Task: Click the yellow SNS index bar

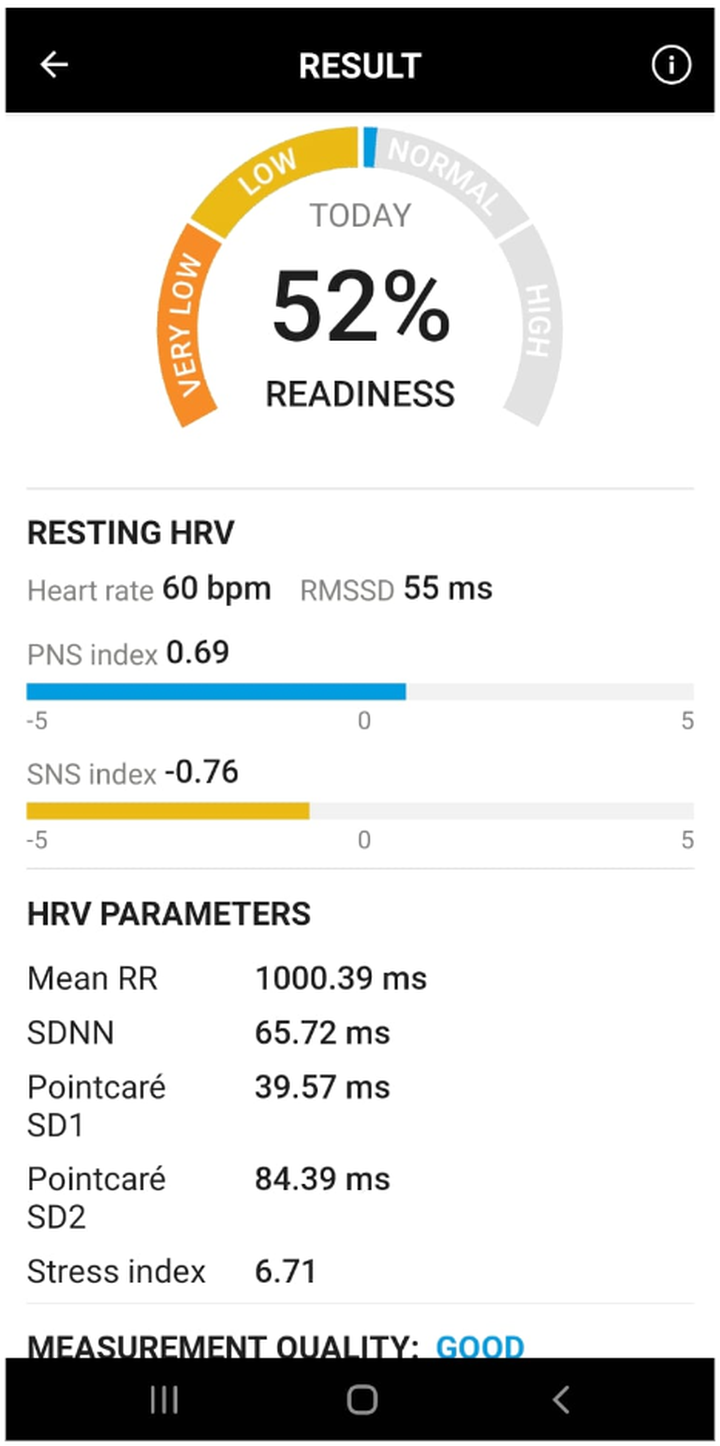Action: [168, 811]
